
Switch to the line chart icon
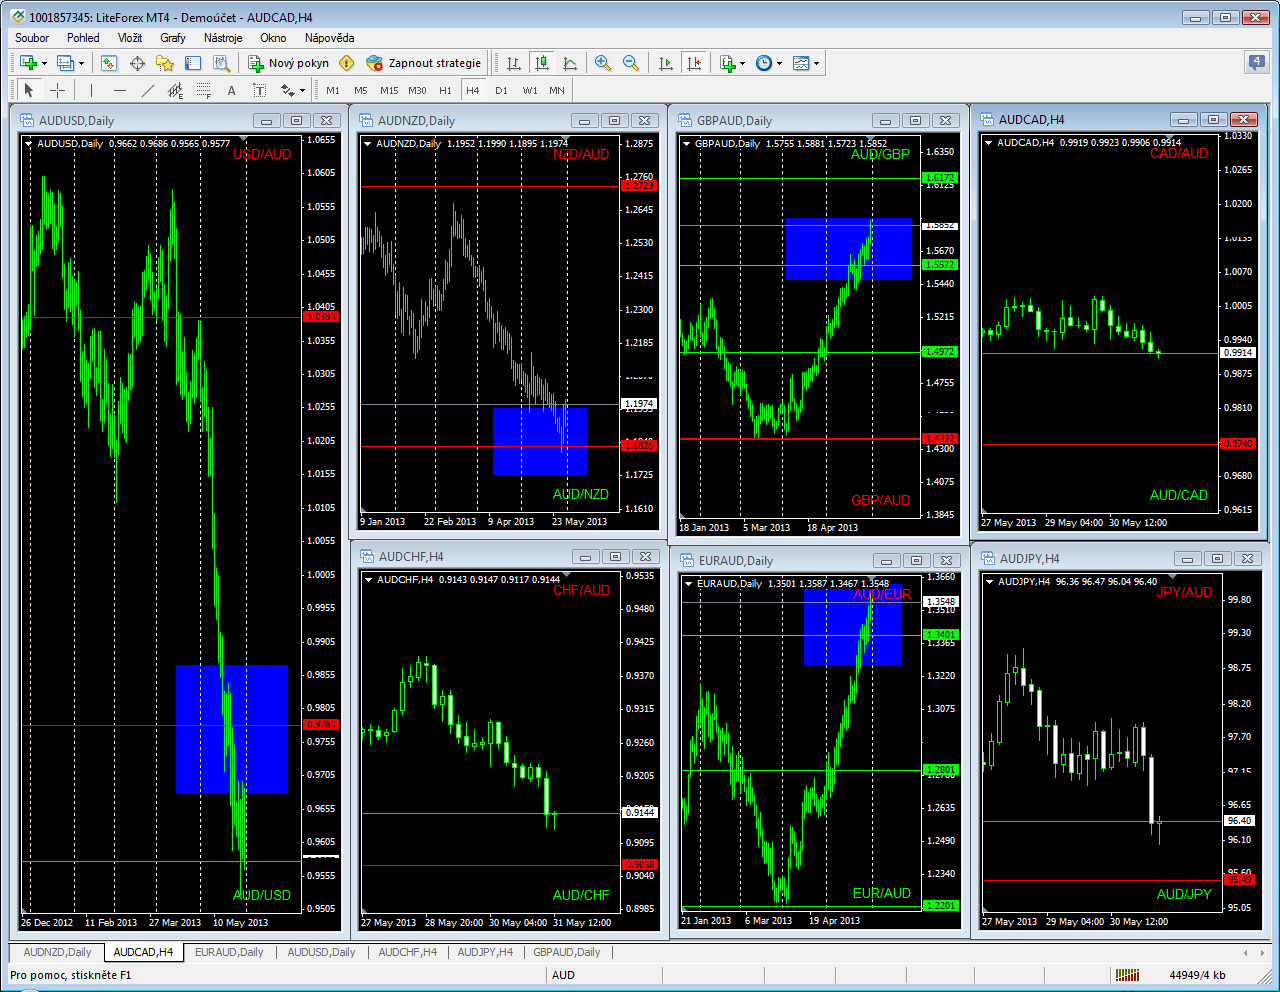click(x=570, y=63)
